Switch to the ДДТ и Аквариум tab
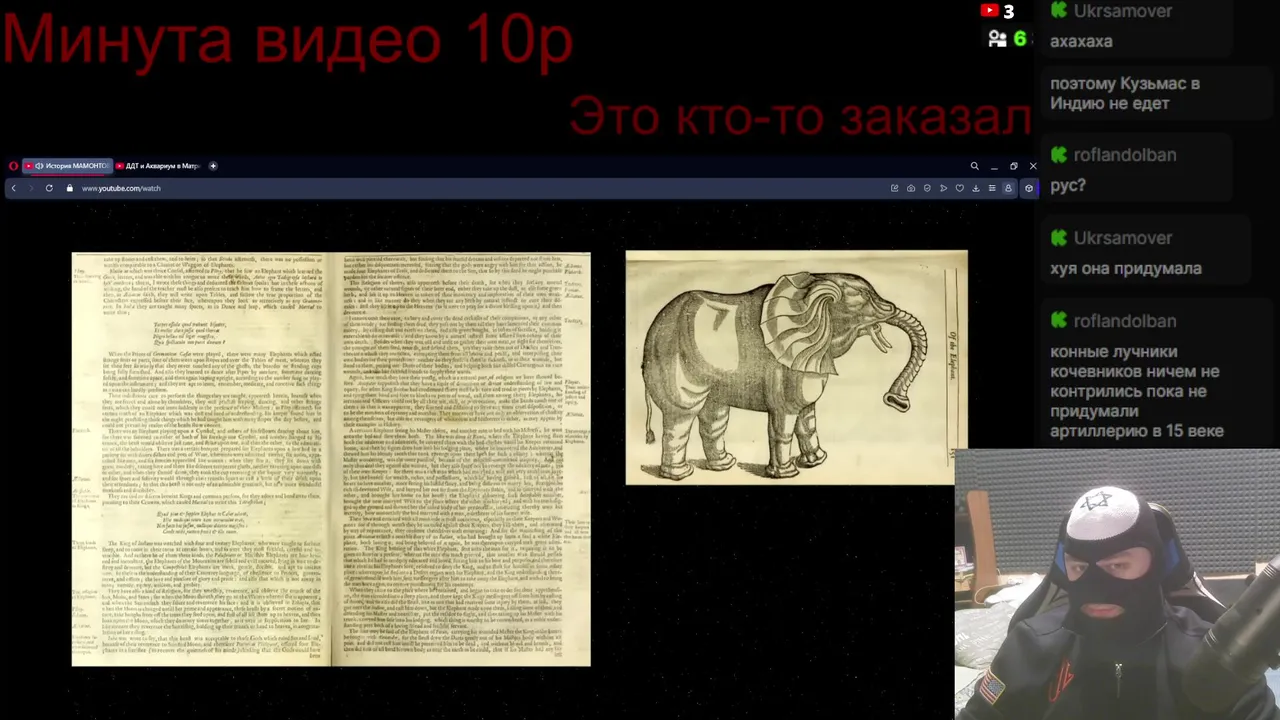 tap(158, 166)
